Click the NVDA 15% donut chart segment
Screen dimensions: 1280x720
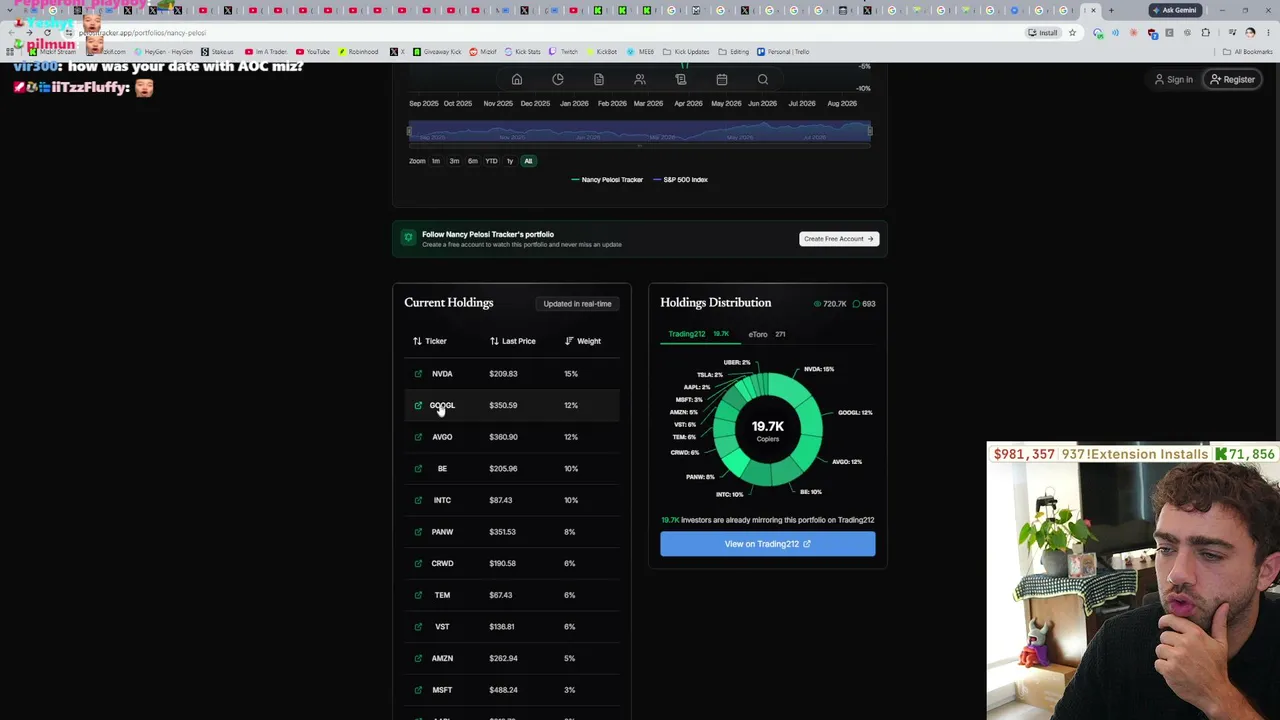[794, 389]
